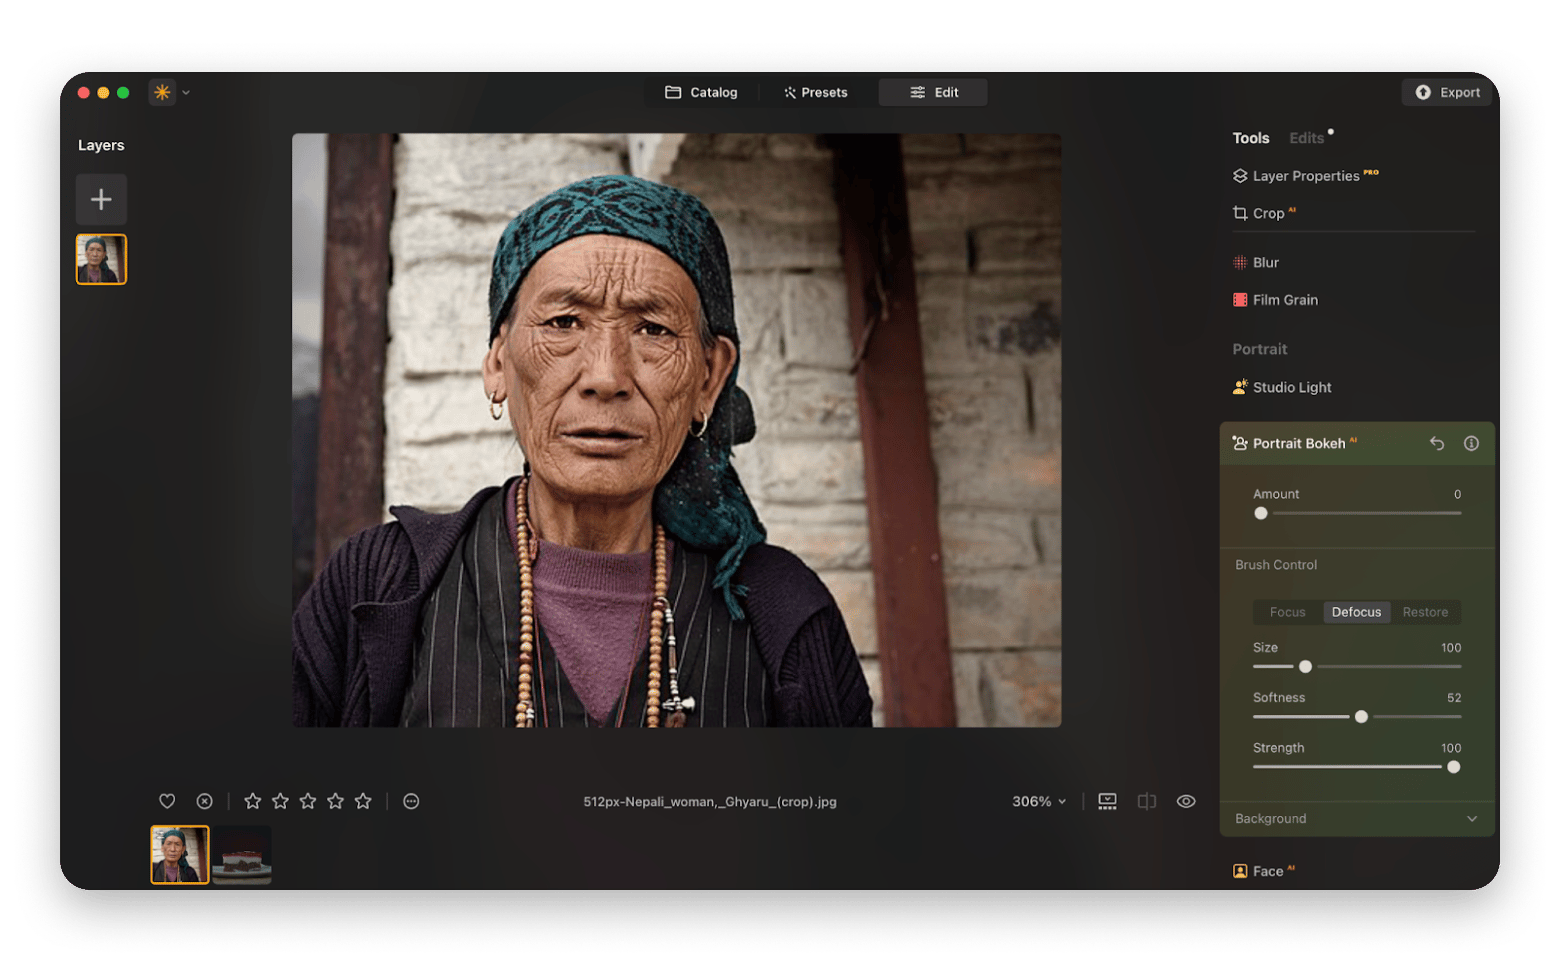Toggle the before/after compare view
The image size is (1560, 970).
tap(1146, 801)
